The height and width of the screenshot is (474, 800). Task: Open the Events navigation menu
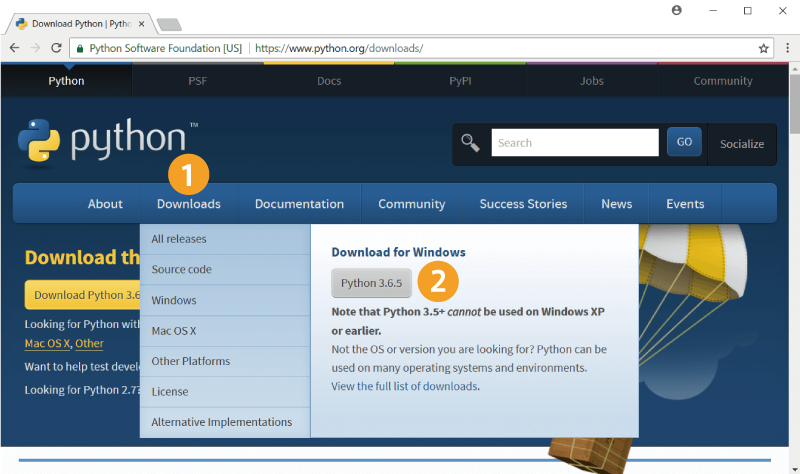tap(685, 204)
